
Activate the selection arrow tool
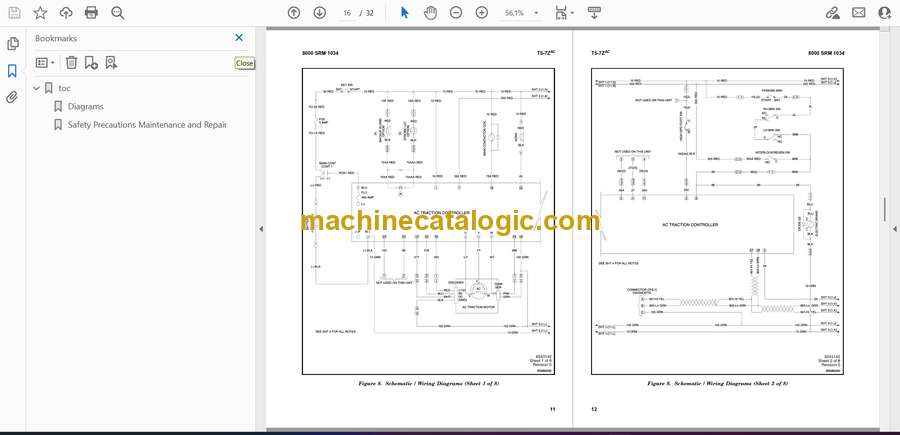(405, 13)
